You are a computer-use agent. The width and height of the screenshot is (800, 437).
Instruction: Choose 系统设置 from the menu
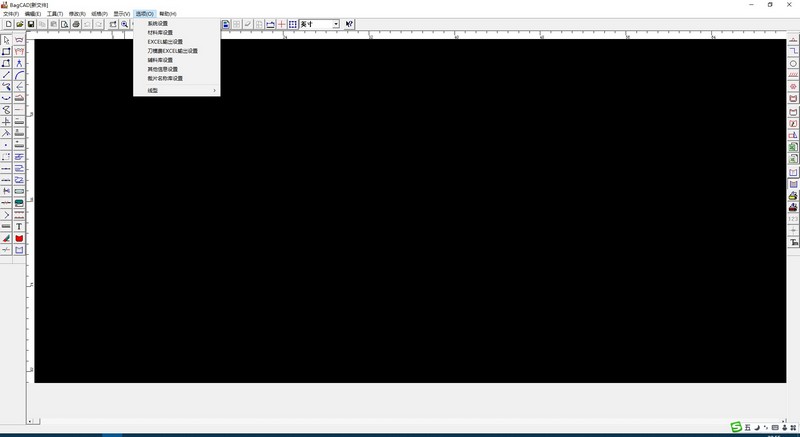click(158, 23)
